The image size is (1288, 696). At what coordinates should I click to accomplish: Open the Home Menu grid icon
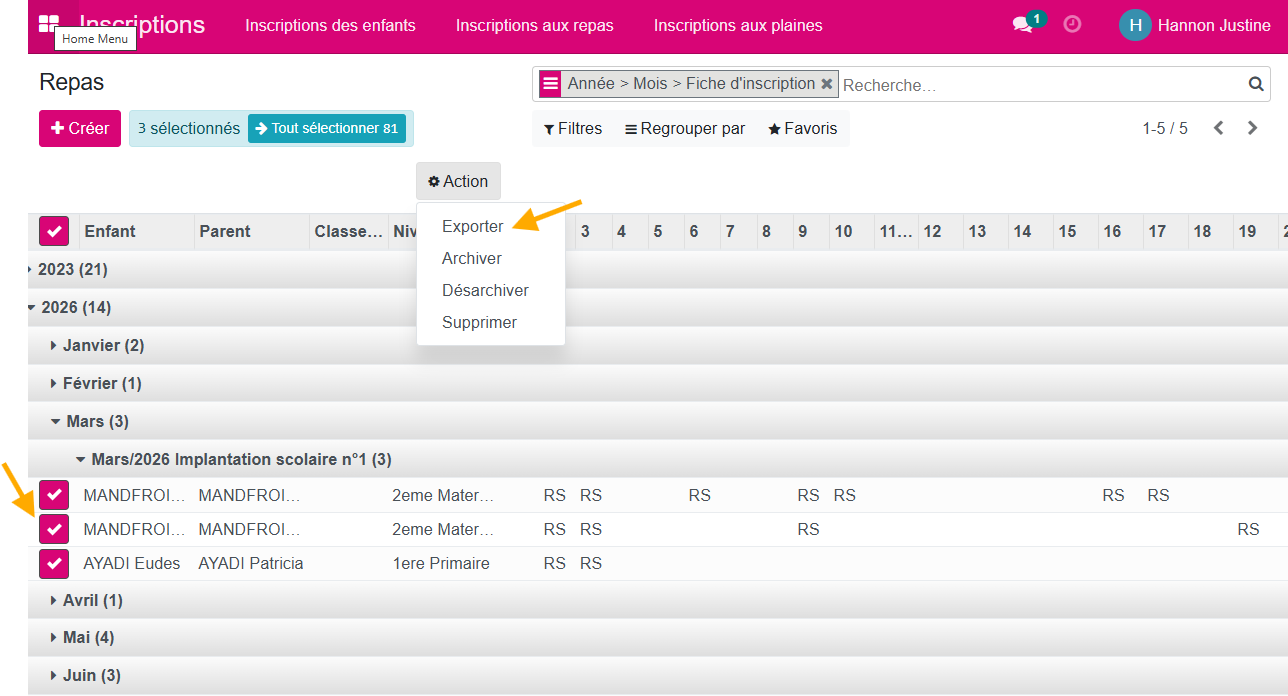[x=48, y=24]
